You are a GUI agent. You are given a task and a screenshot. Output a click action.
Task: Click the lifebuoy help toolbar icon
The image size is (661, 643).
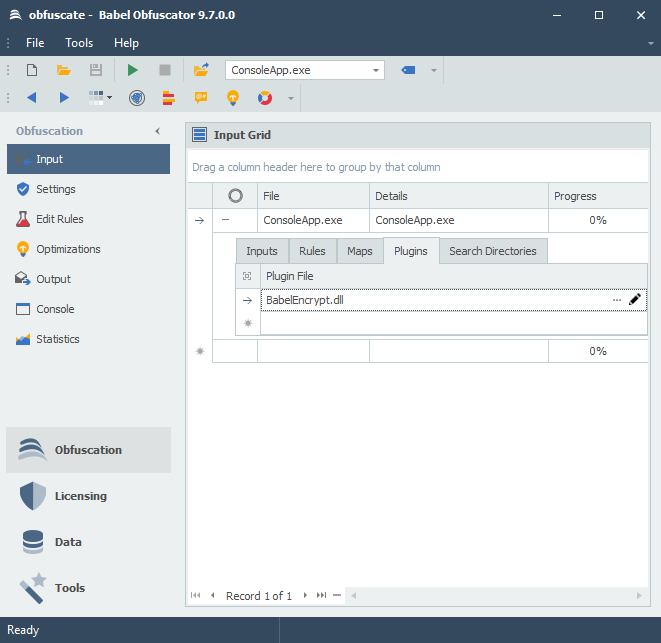pyautogui.click(x=265, y=98)
